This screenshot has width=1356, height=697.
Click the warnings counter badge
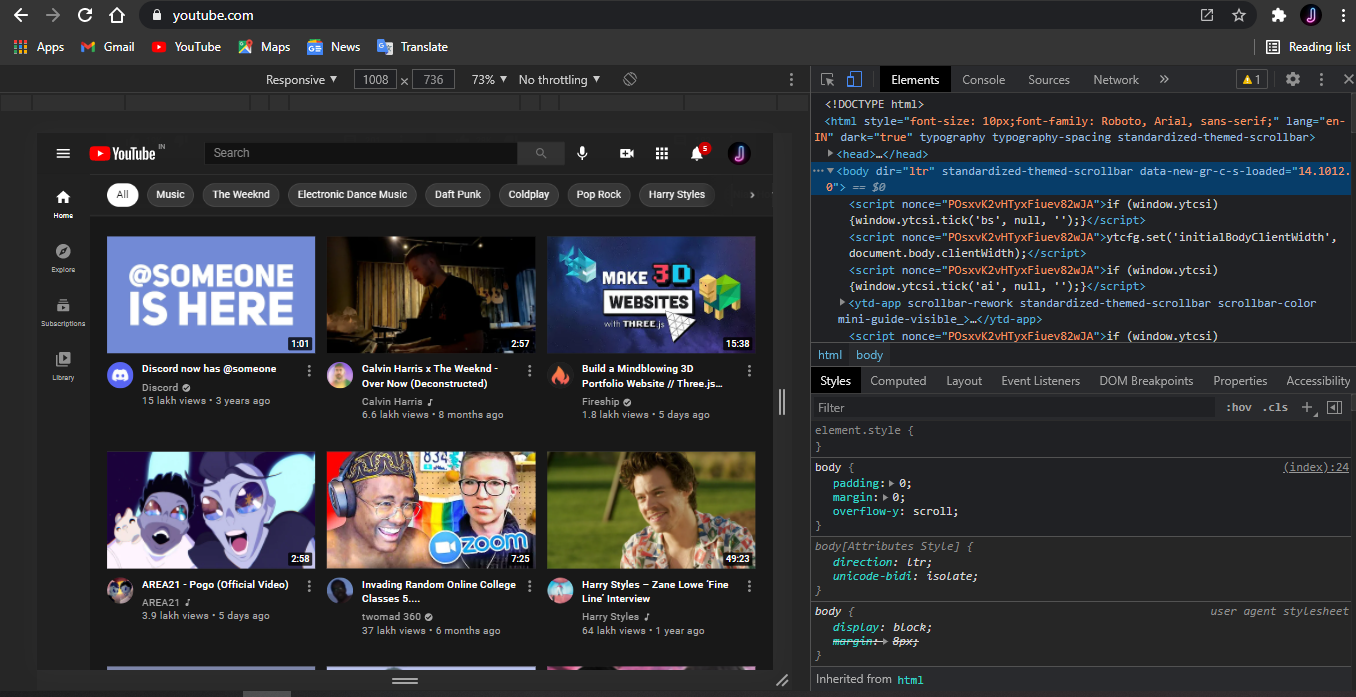[x=1251, y=79]
